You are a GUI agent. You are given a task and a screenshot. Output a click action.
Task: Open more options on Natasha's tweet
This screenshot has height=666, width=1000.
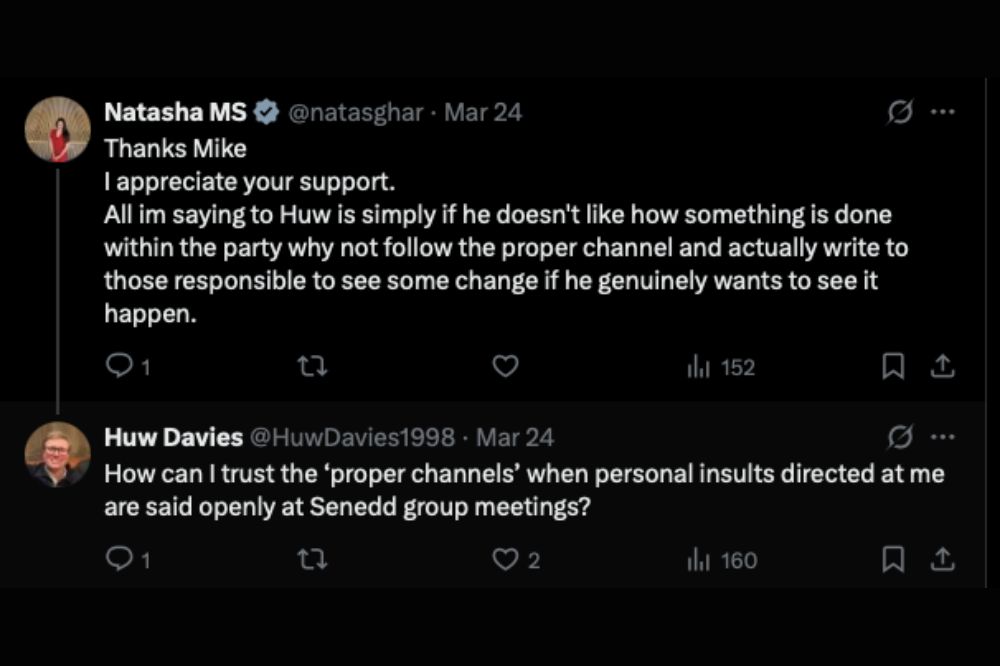pos(942,113)
